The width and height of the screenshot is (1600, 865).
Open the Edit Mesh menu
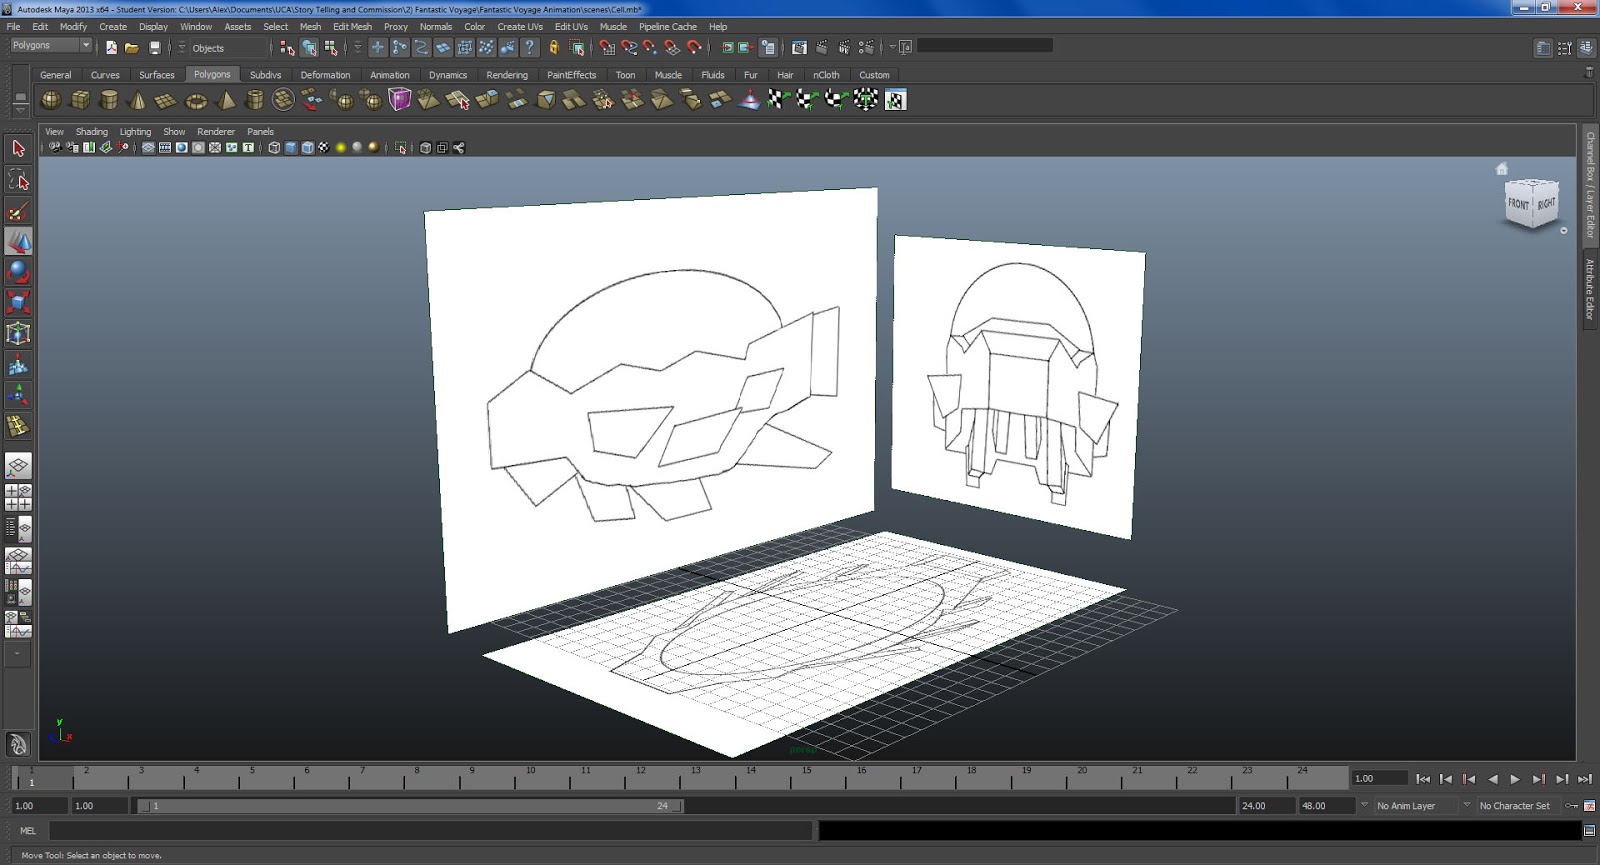point(352,27)
